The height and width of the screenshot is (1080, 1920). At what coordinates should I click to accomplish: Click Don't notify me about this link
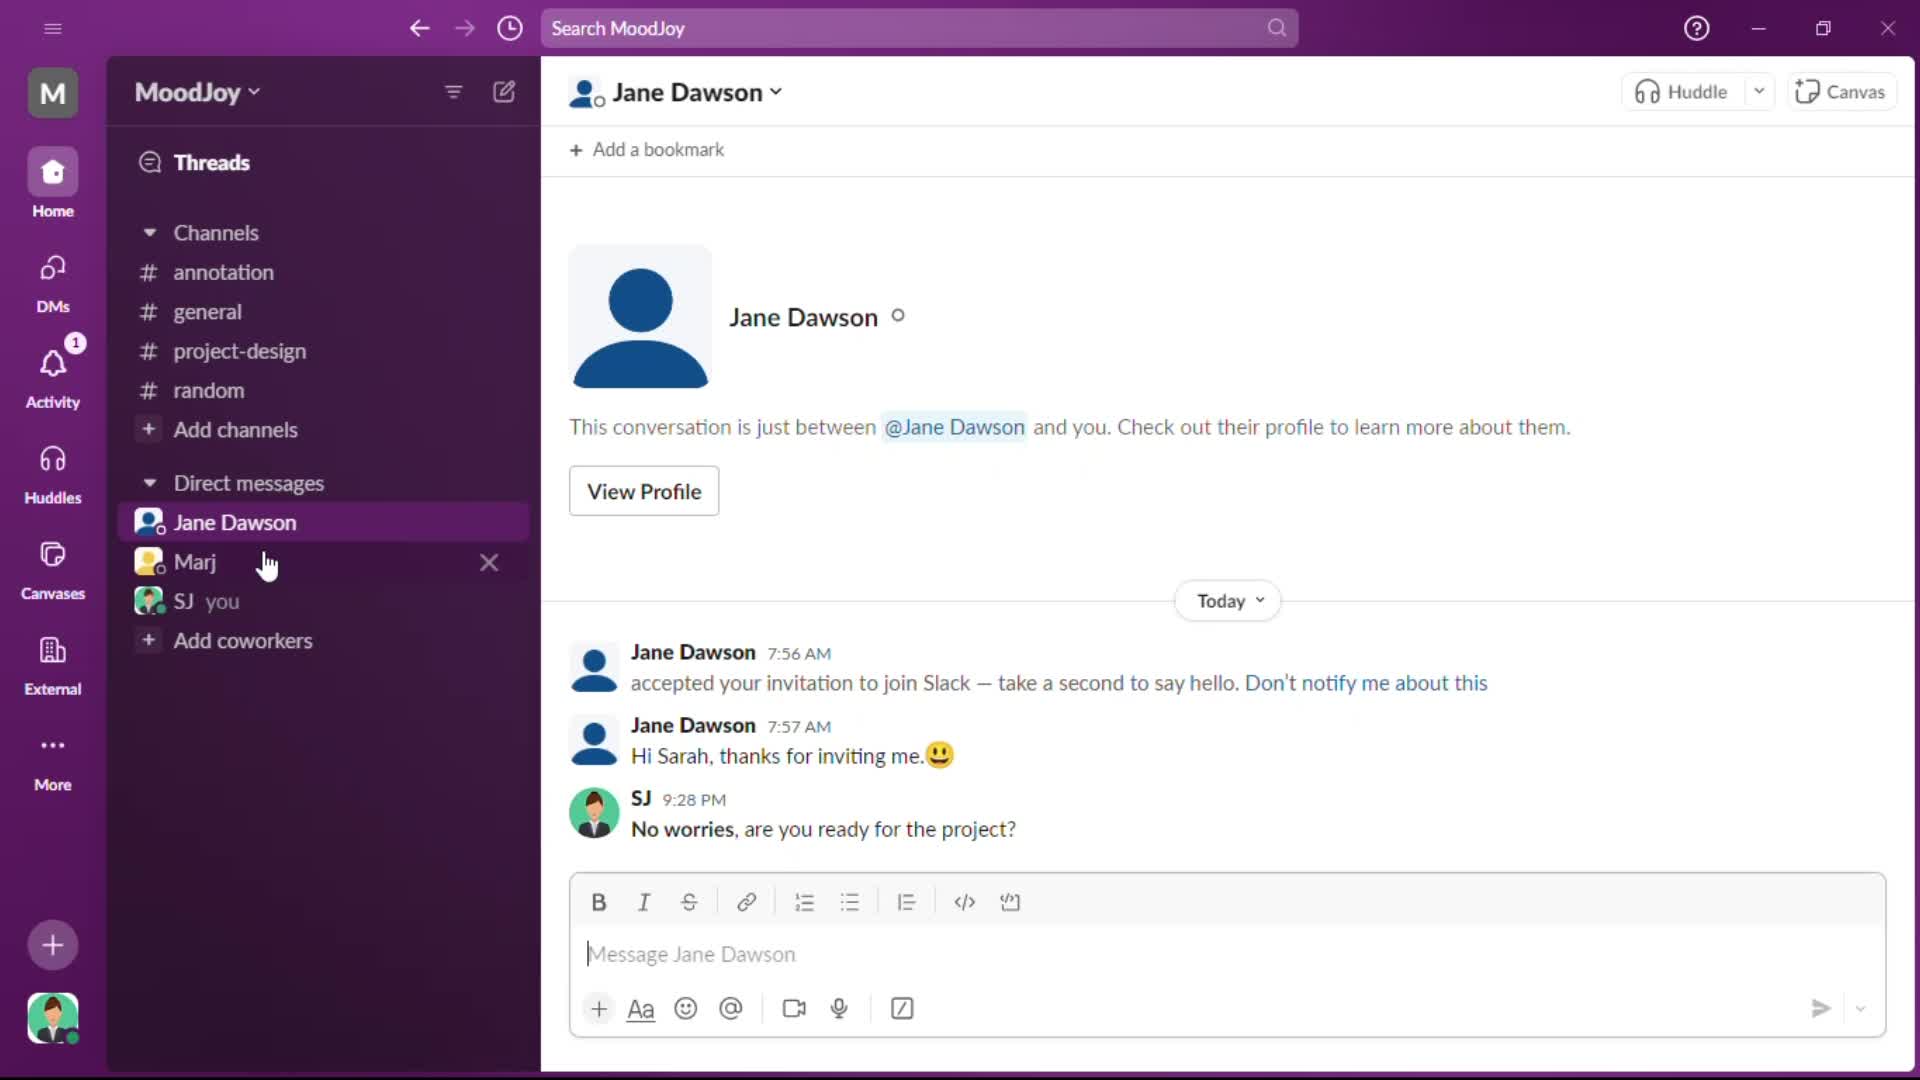pyautogui.click(x=1366, y=683)
